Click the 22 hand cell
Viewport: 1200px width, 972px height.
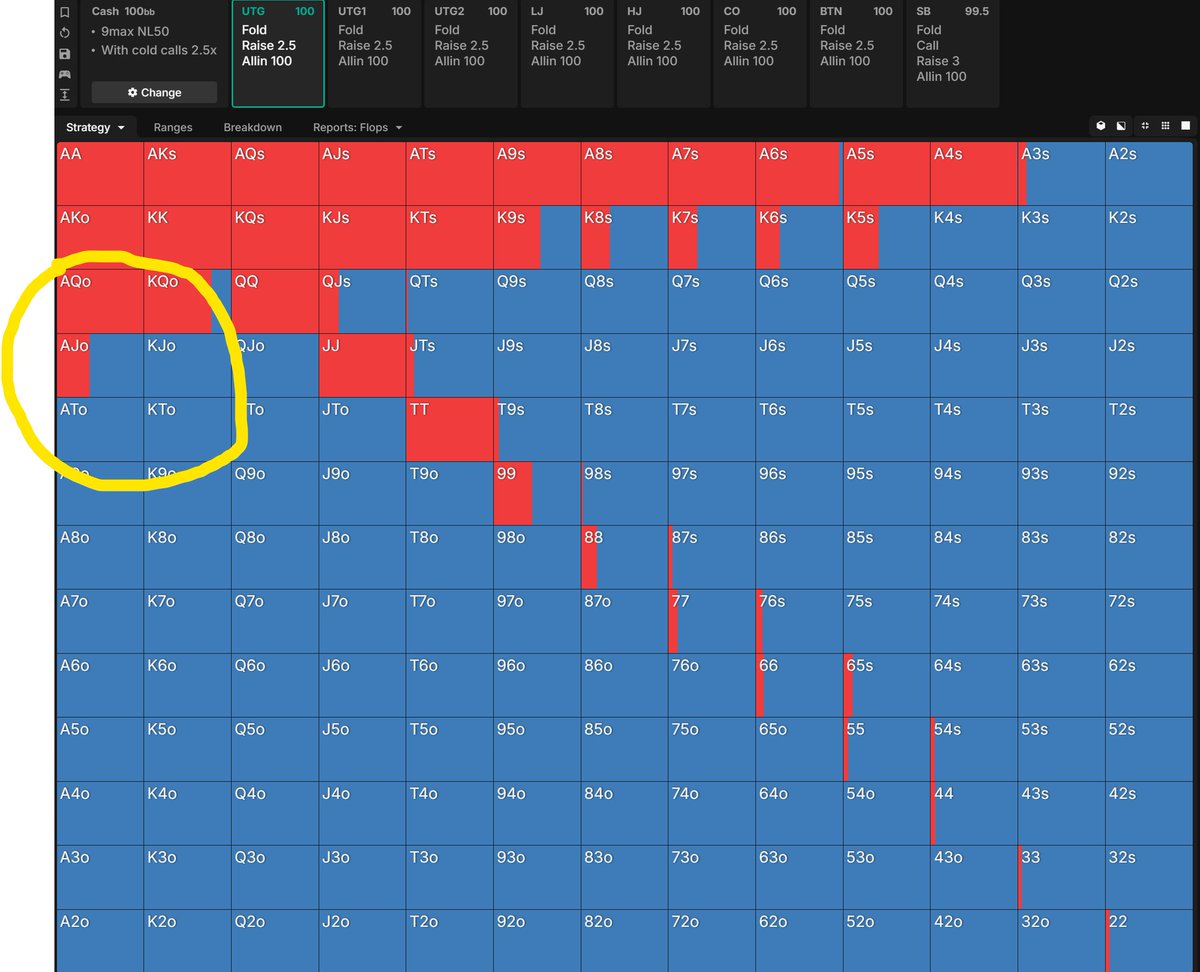(x=1149, y=941)
